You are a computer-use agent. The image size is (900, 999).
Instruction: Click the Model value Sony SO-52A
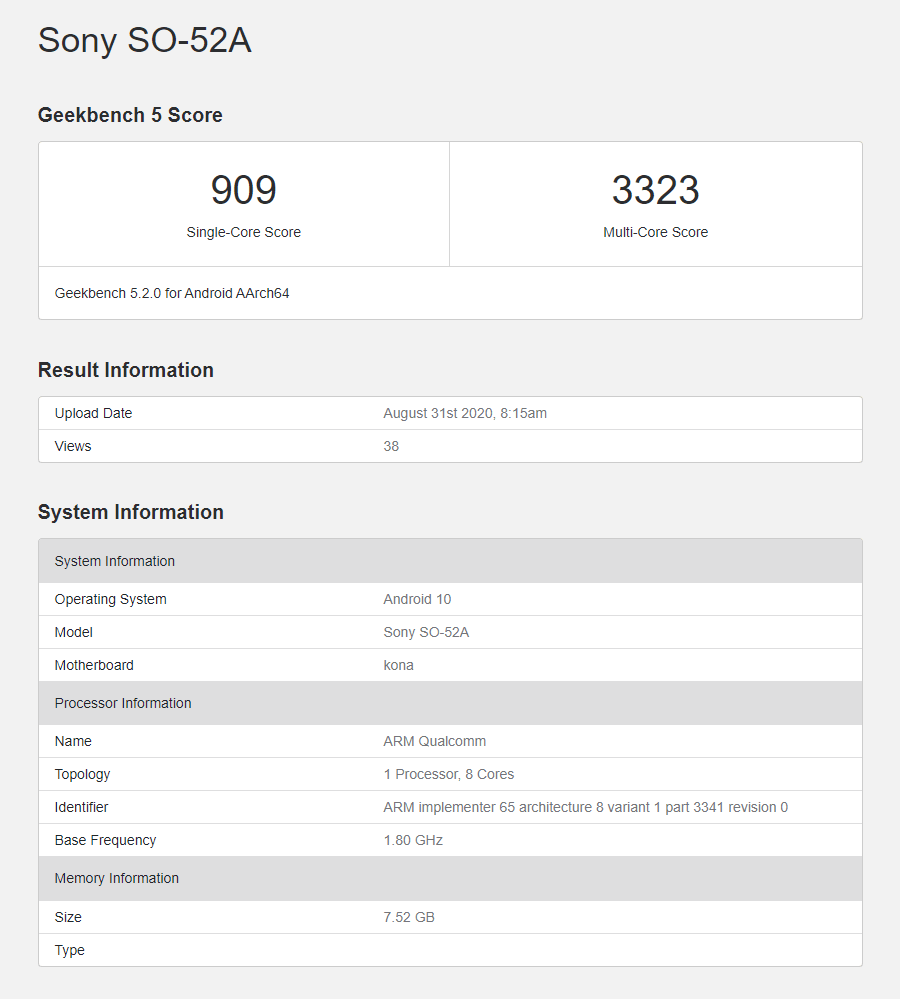click(x=426, y=632)
